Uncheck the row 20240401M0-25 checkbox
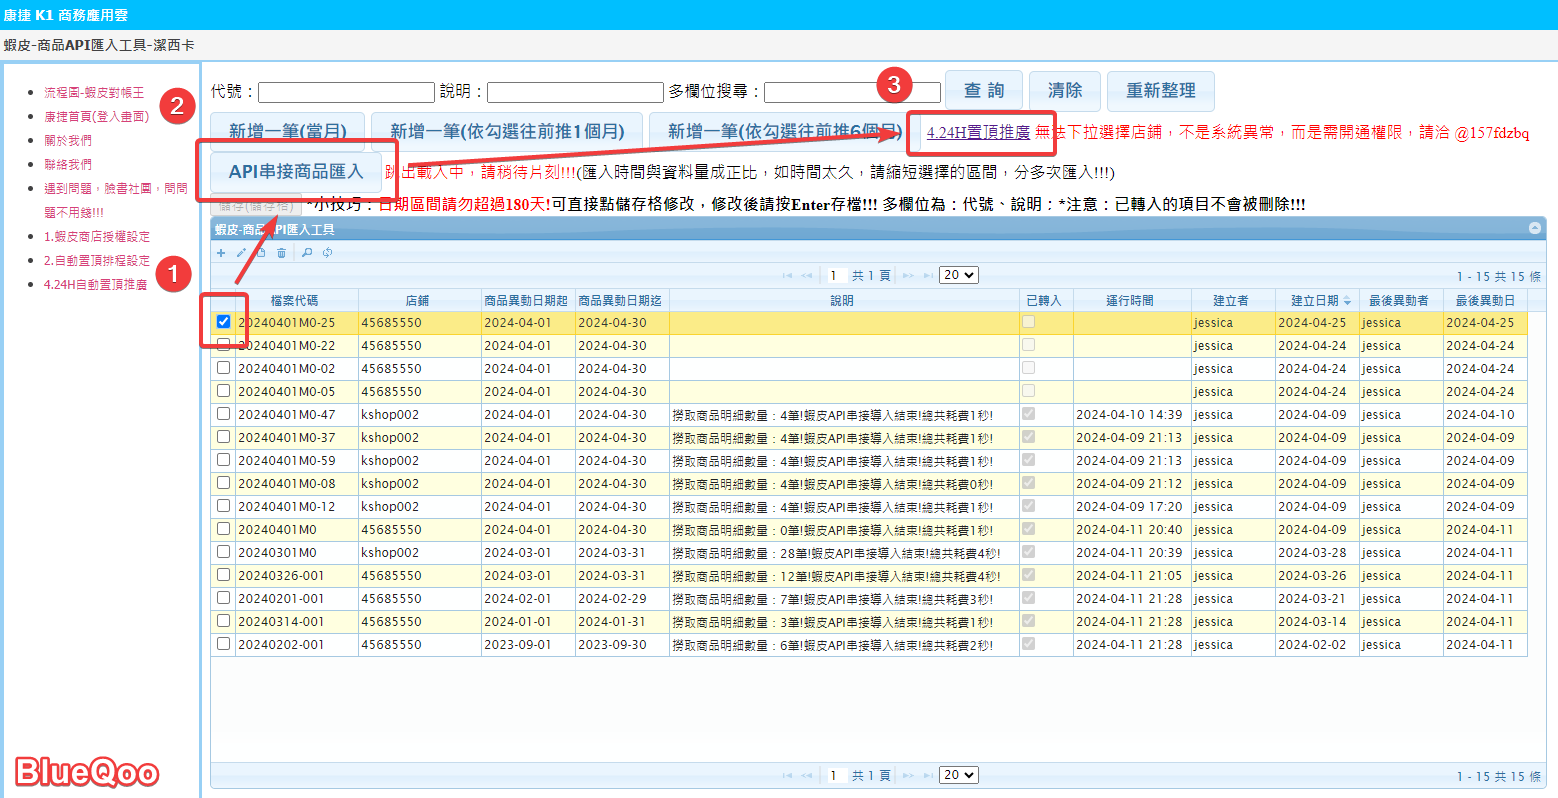Screen dimensions: 1558x798 click(224, 322)
